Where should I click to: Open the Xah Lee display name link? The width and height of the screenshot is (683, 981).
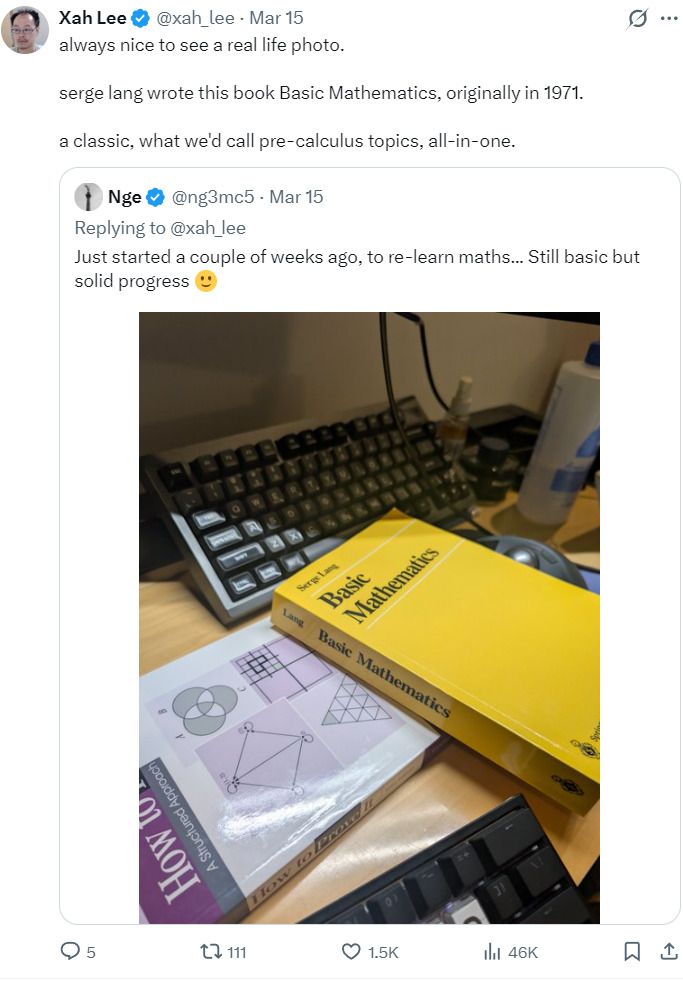tap(93, 18)
